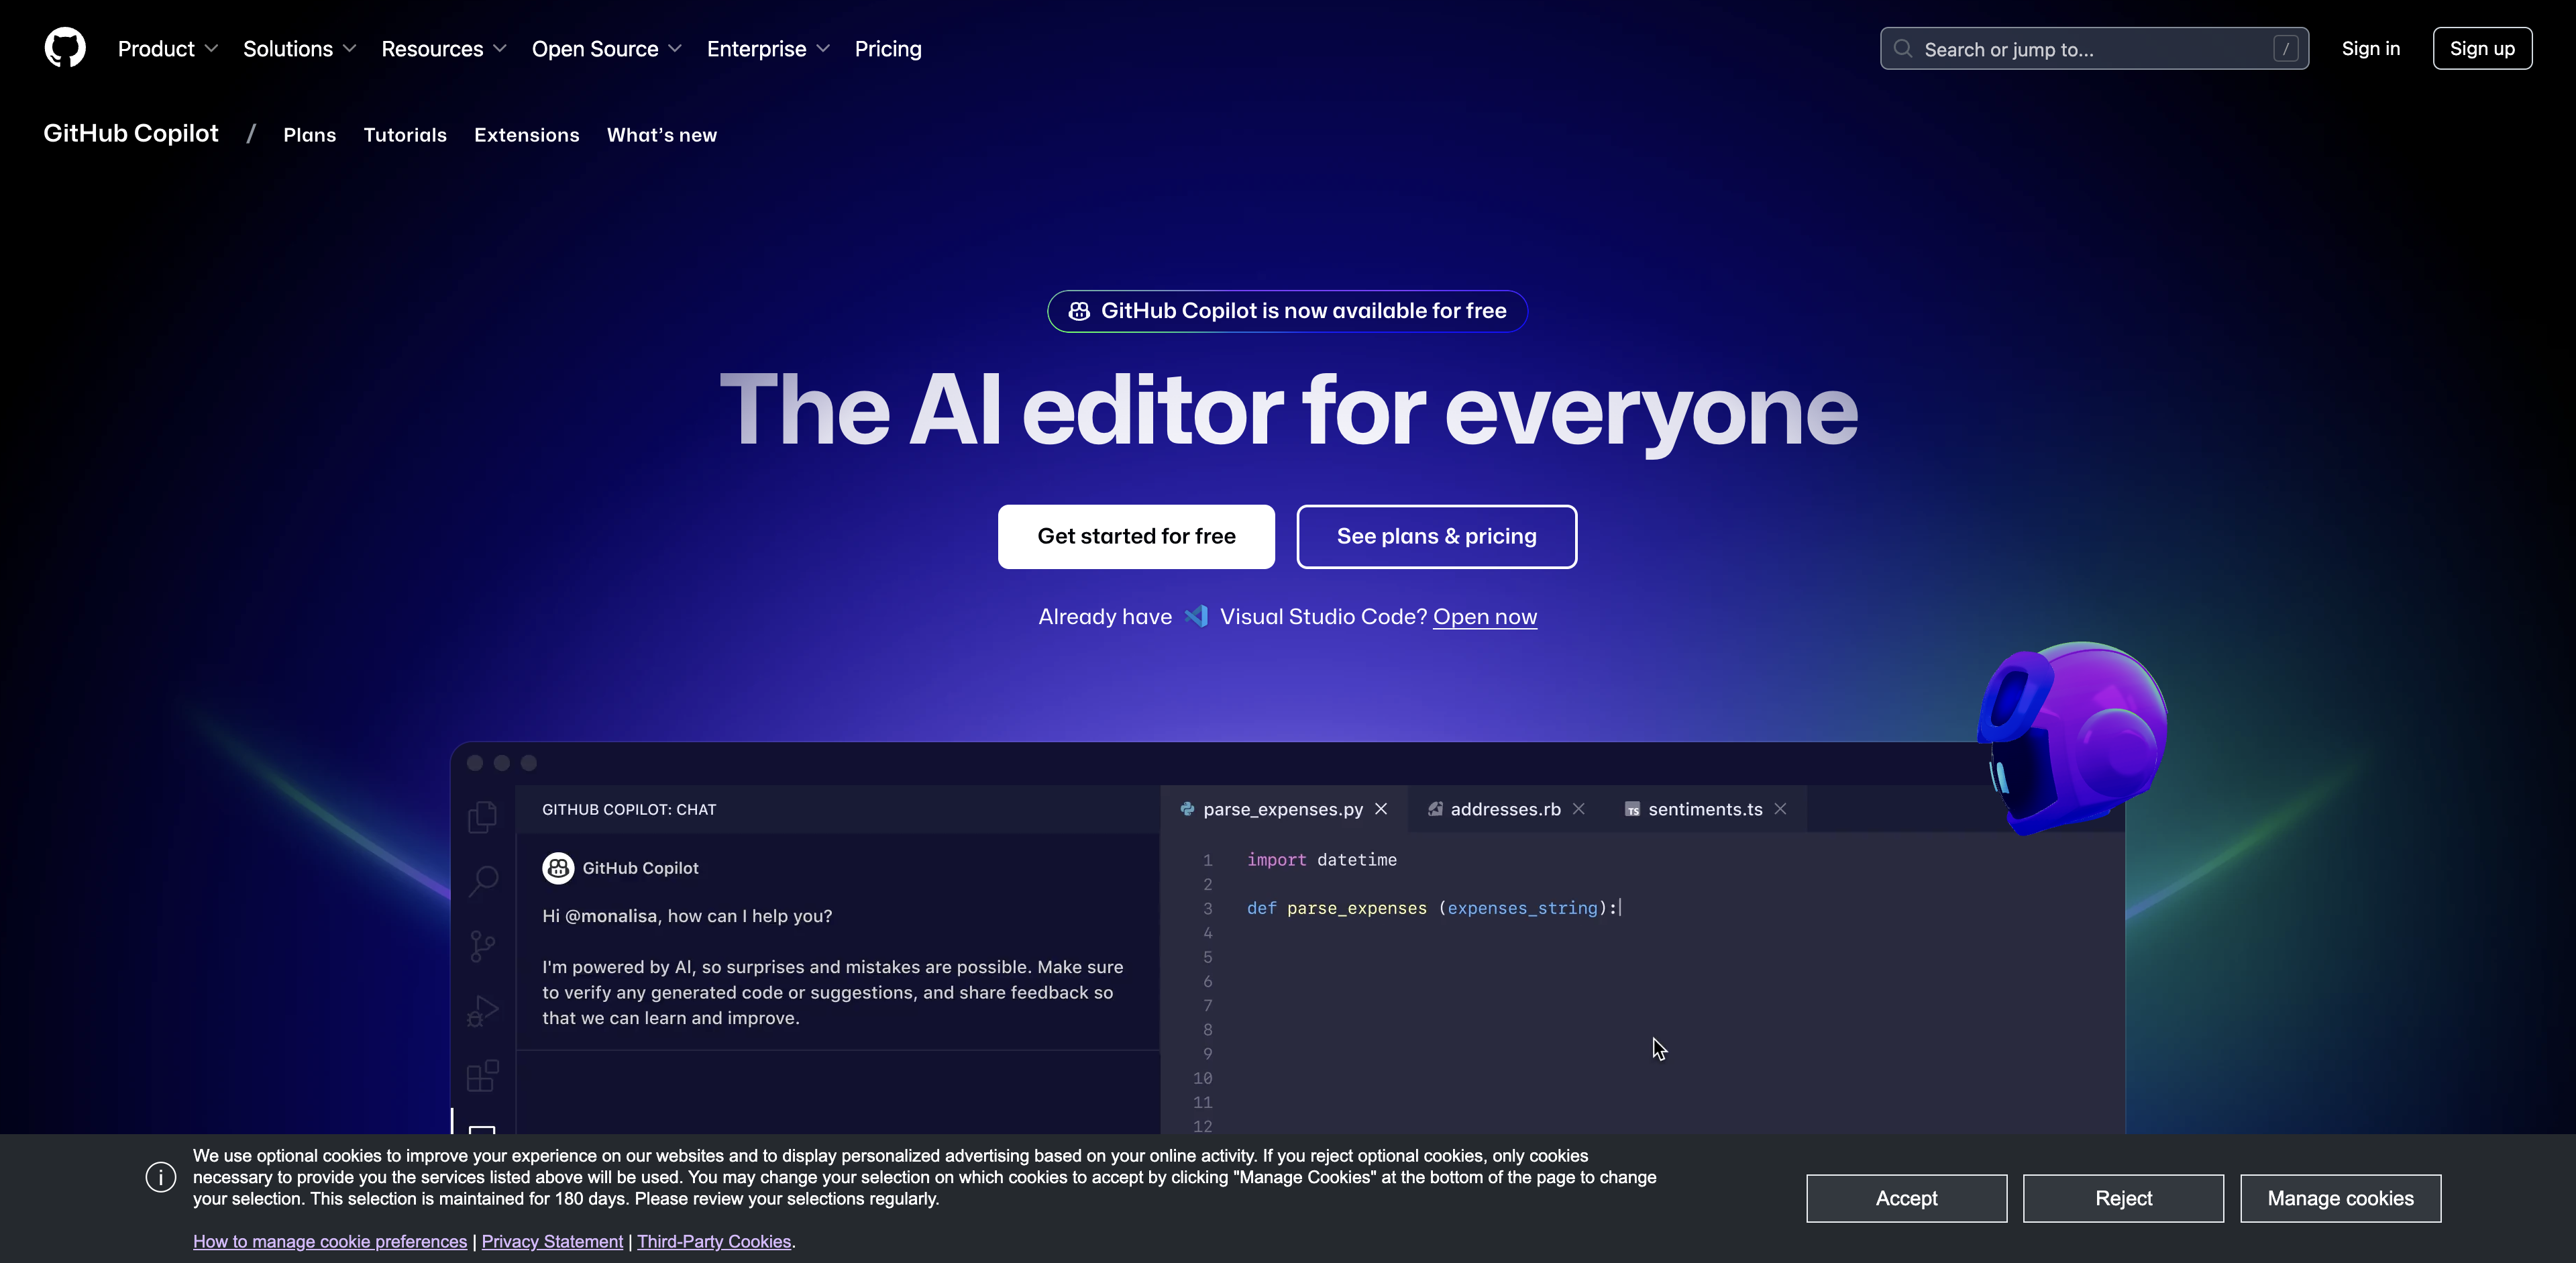
Task: Click 'Hi @monalisa, how can I help you?'
Action: point(687,916)
